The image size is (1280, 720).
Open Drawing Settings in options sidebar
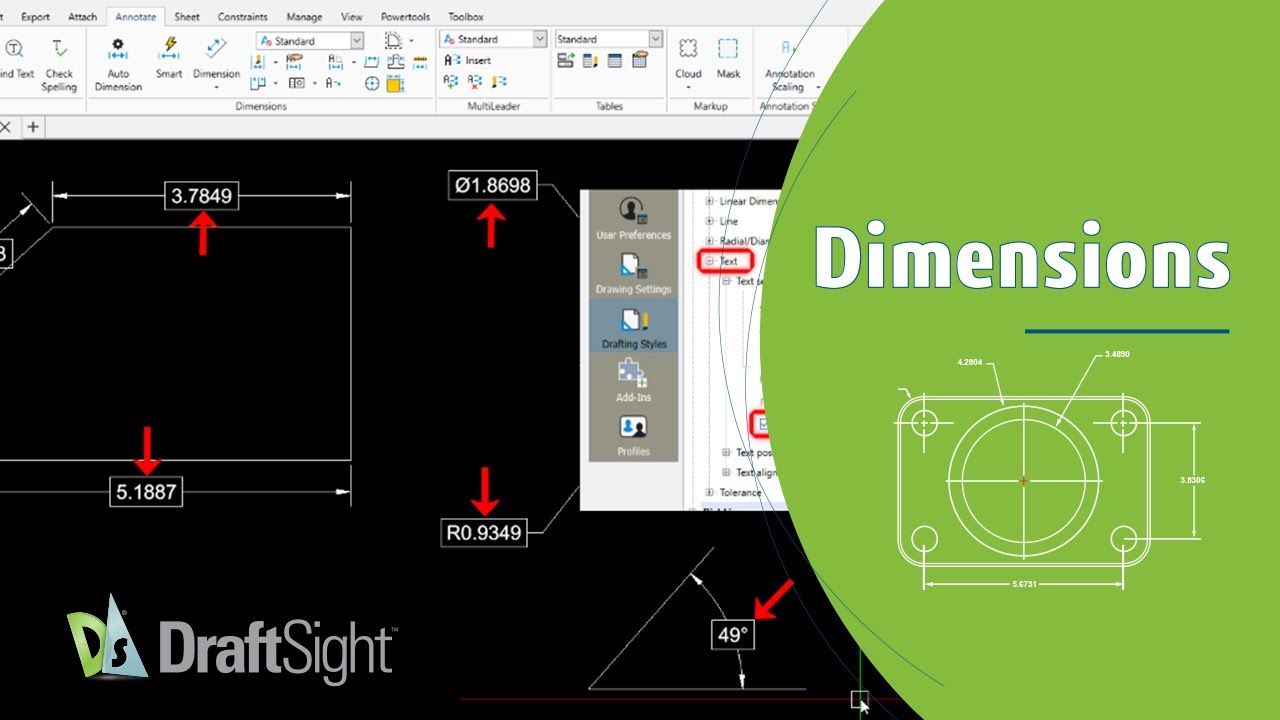633,272
